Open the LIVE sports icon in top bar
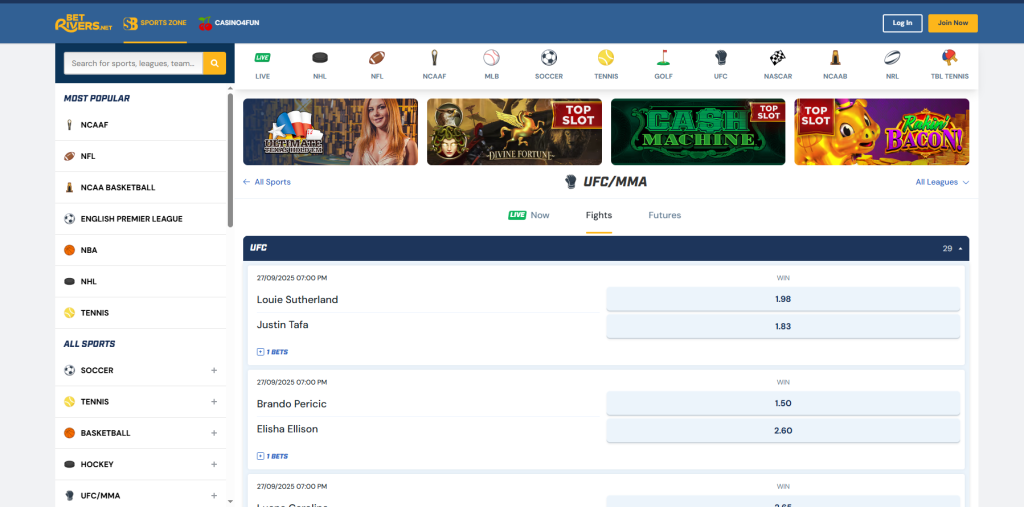The image size is (1024, 507). (x=263, y=57)
